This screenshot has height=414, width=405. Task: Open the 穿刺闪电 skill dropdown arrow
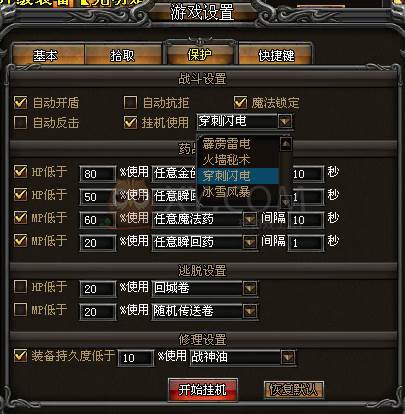tap(285, 121)
